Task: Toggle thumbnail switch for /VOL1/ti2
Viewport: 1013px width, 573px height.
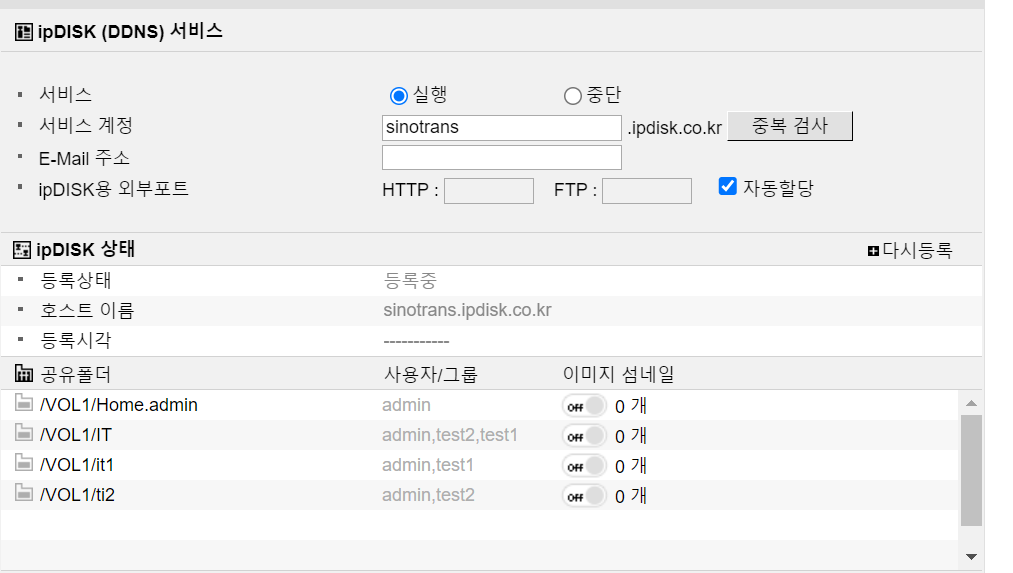Action: pos(584,495)
